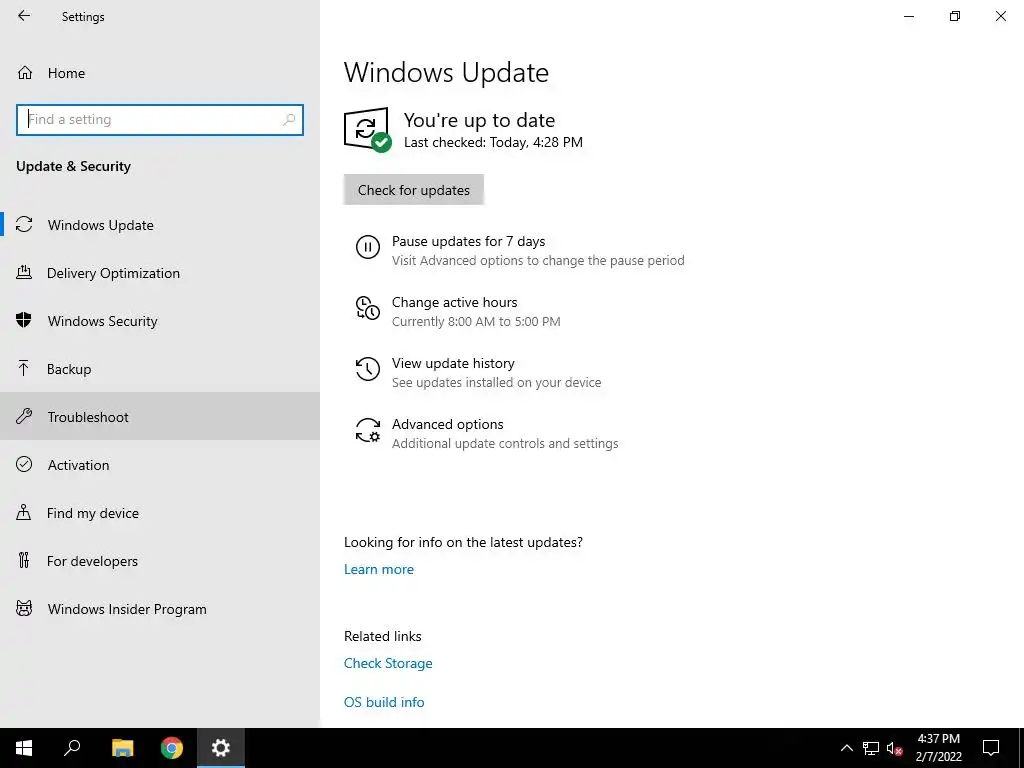Click the For developers tools icon
The width and height of the screenshot is (1024, 768).
[x=24, y=560]
